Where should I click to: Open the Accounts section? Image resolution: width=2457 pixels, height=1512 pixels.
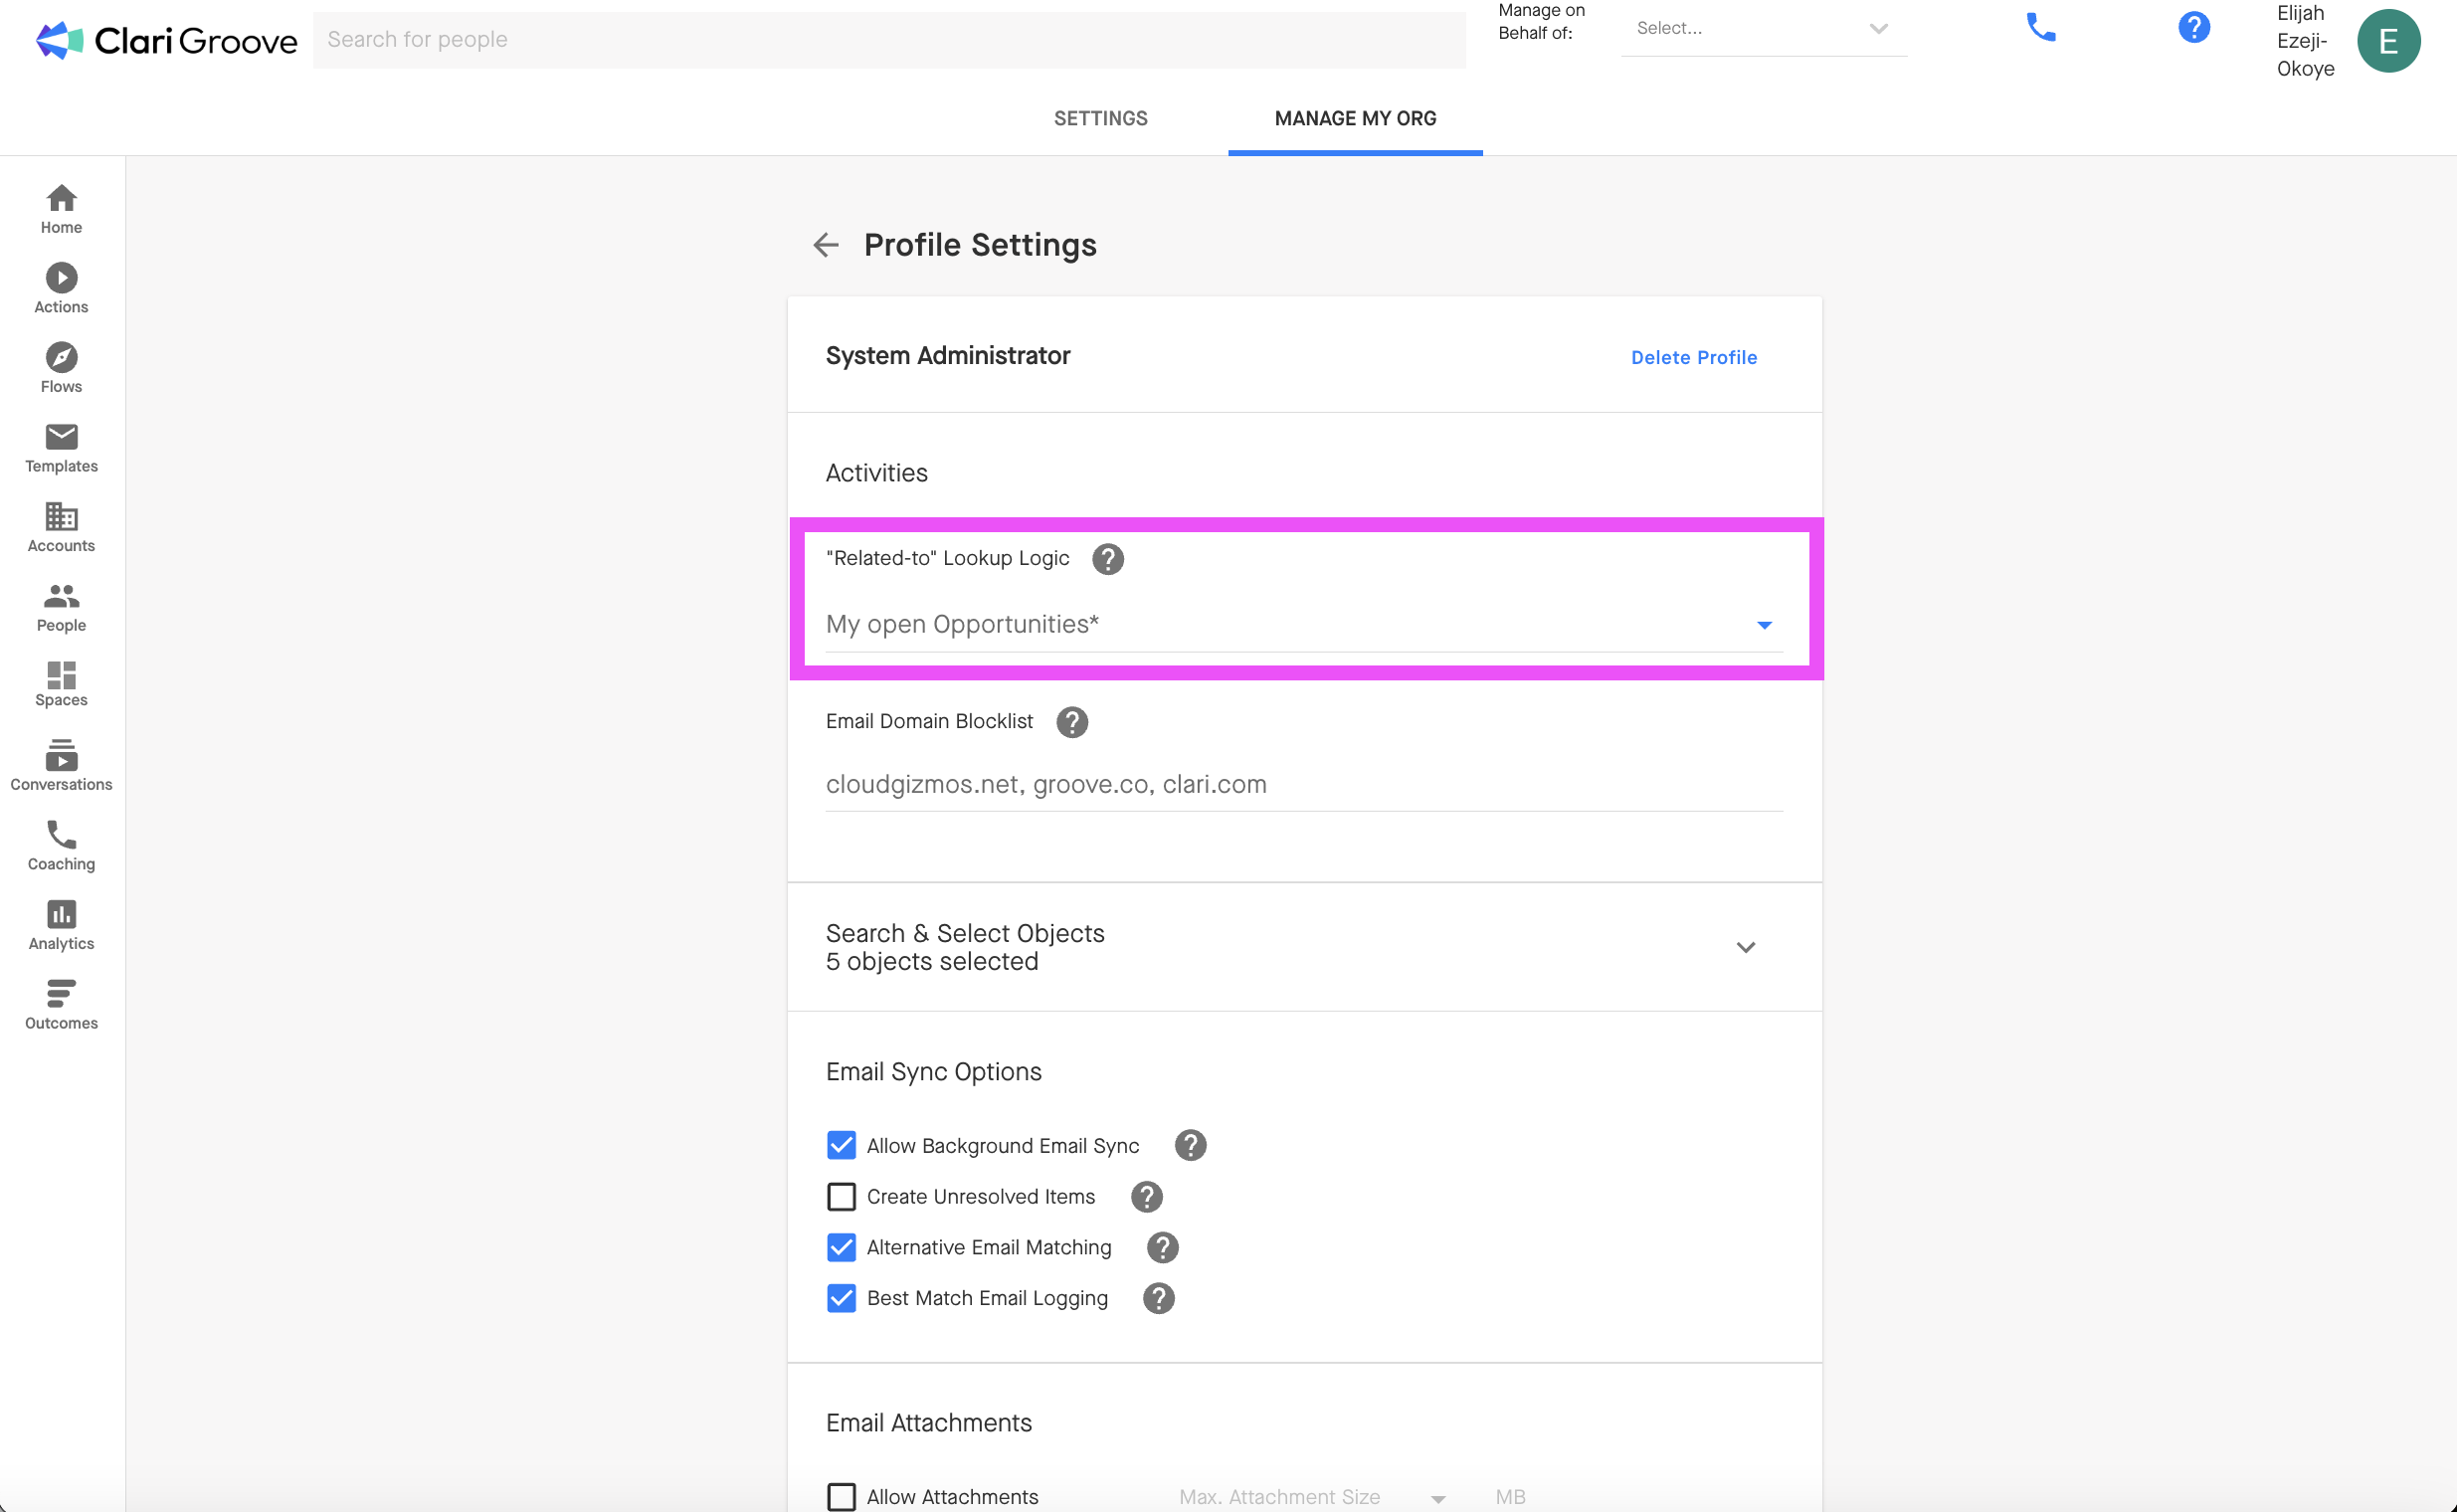pyautogui.click(x=61, y=527)
